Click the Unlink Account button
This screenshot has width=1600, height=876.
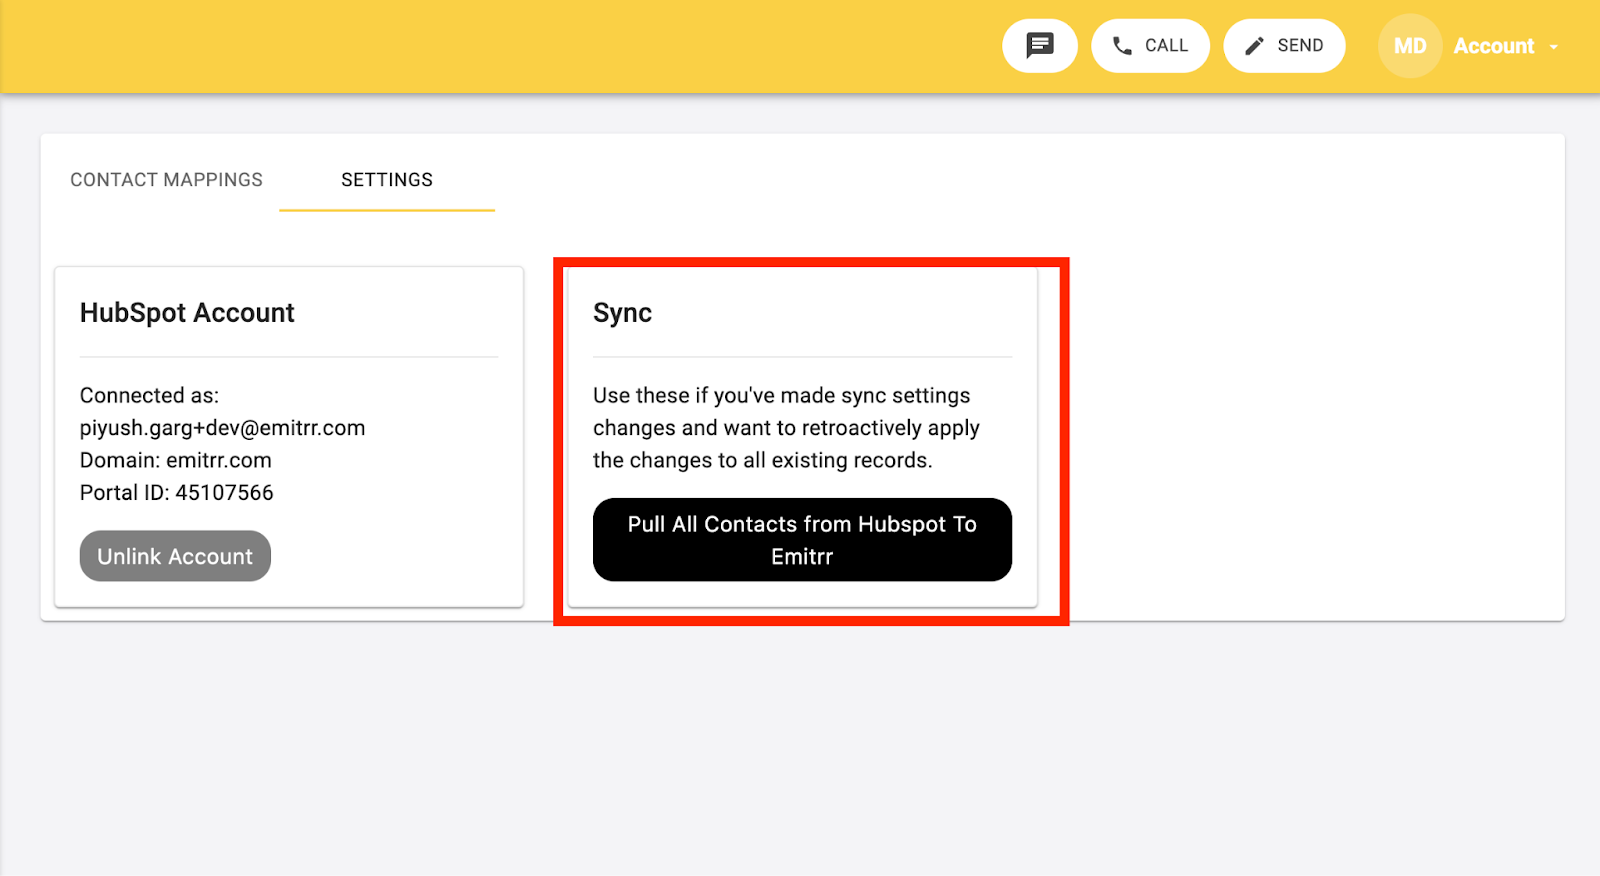(175, 556)
